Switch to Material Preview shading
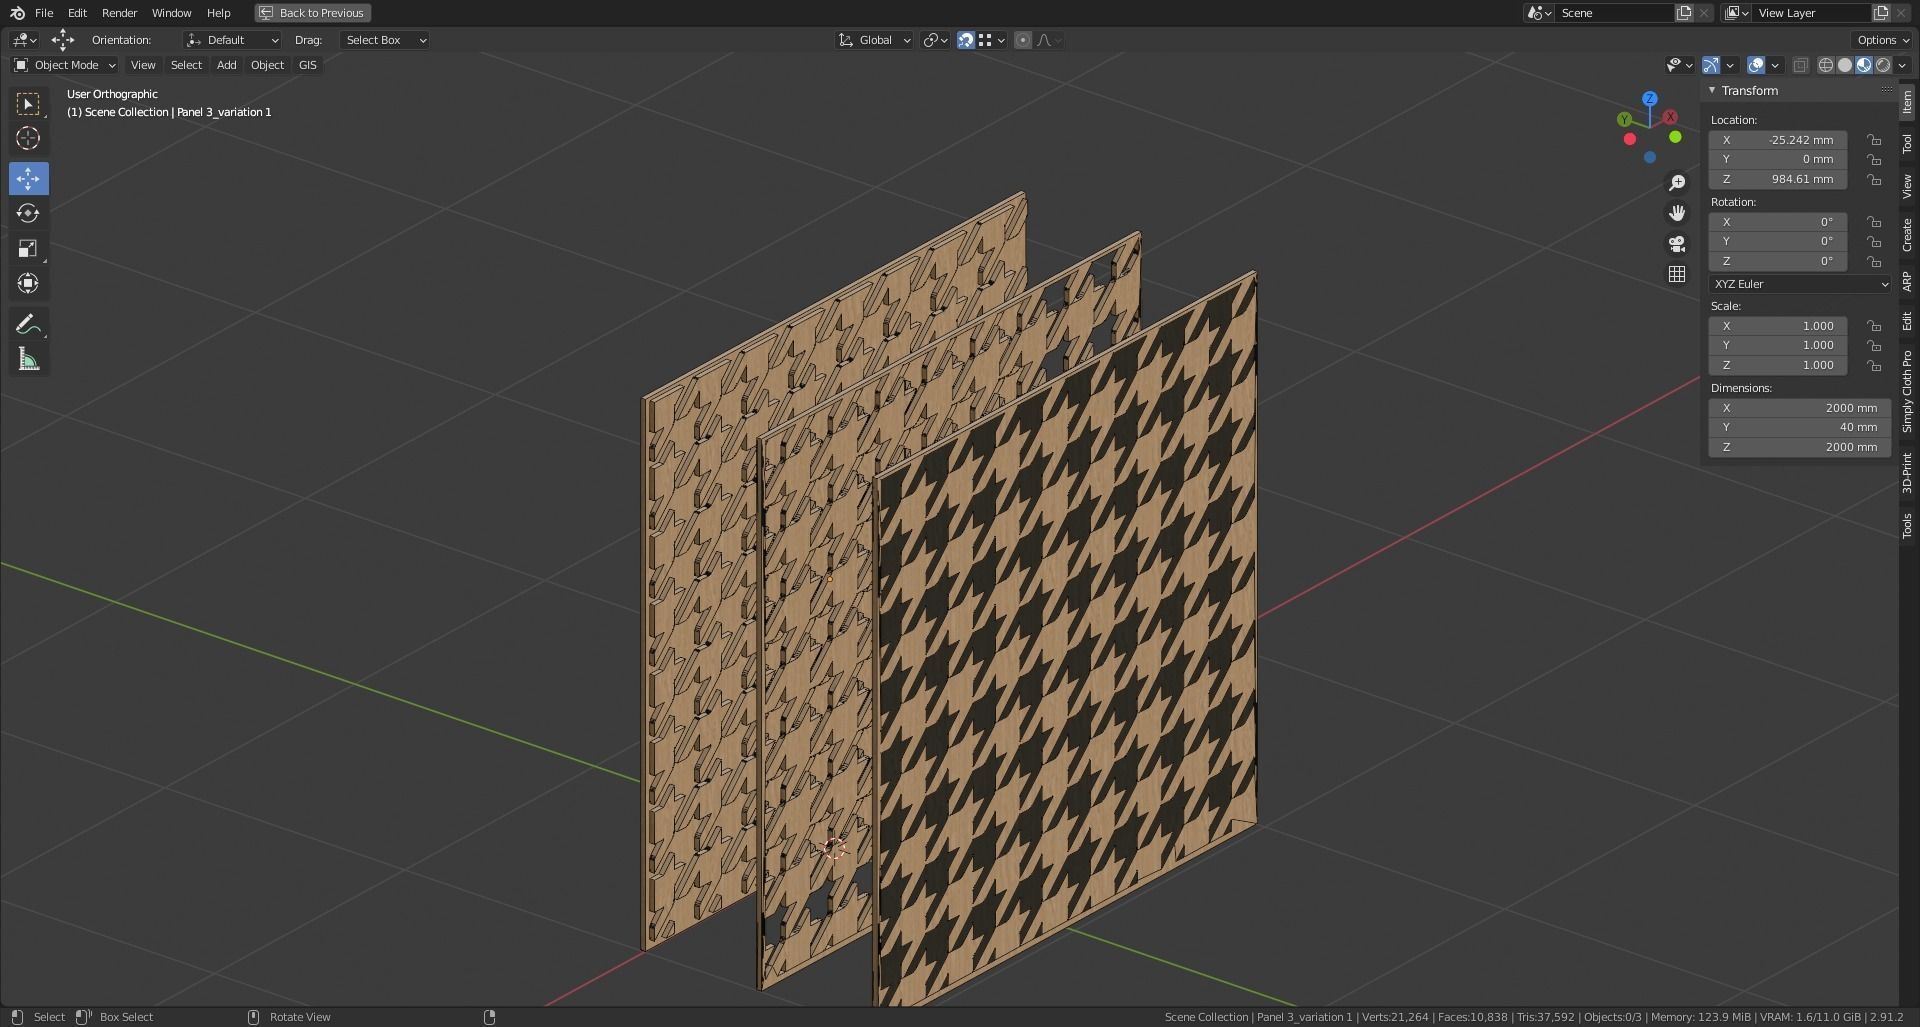This screenshot has height=1027, width=1920. click(1864, 65)
